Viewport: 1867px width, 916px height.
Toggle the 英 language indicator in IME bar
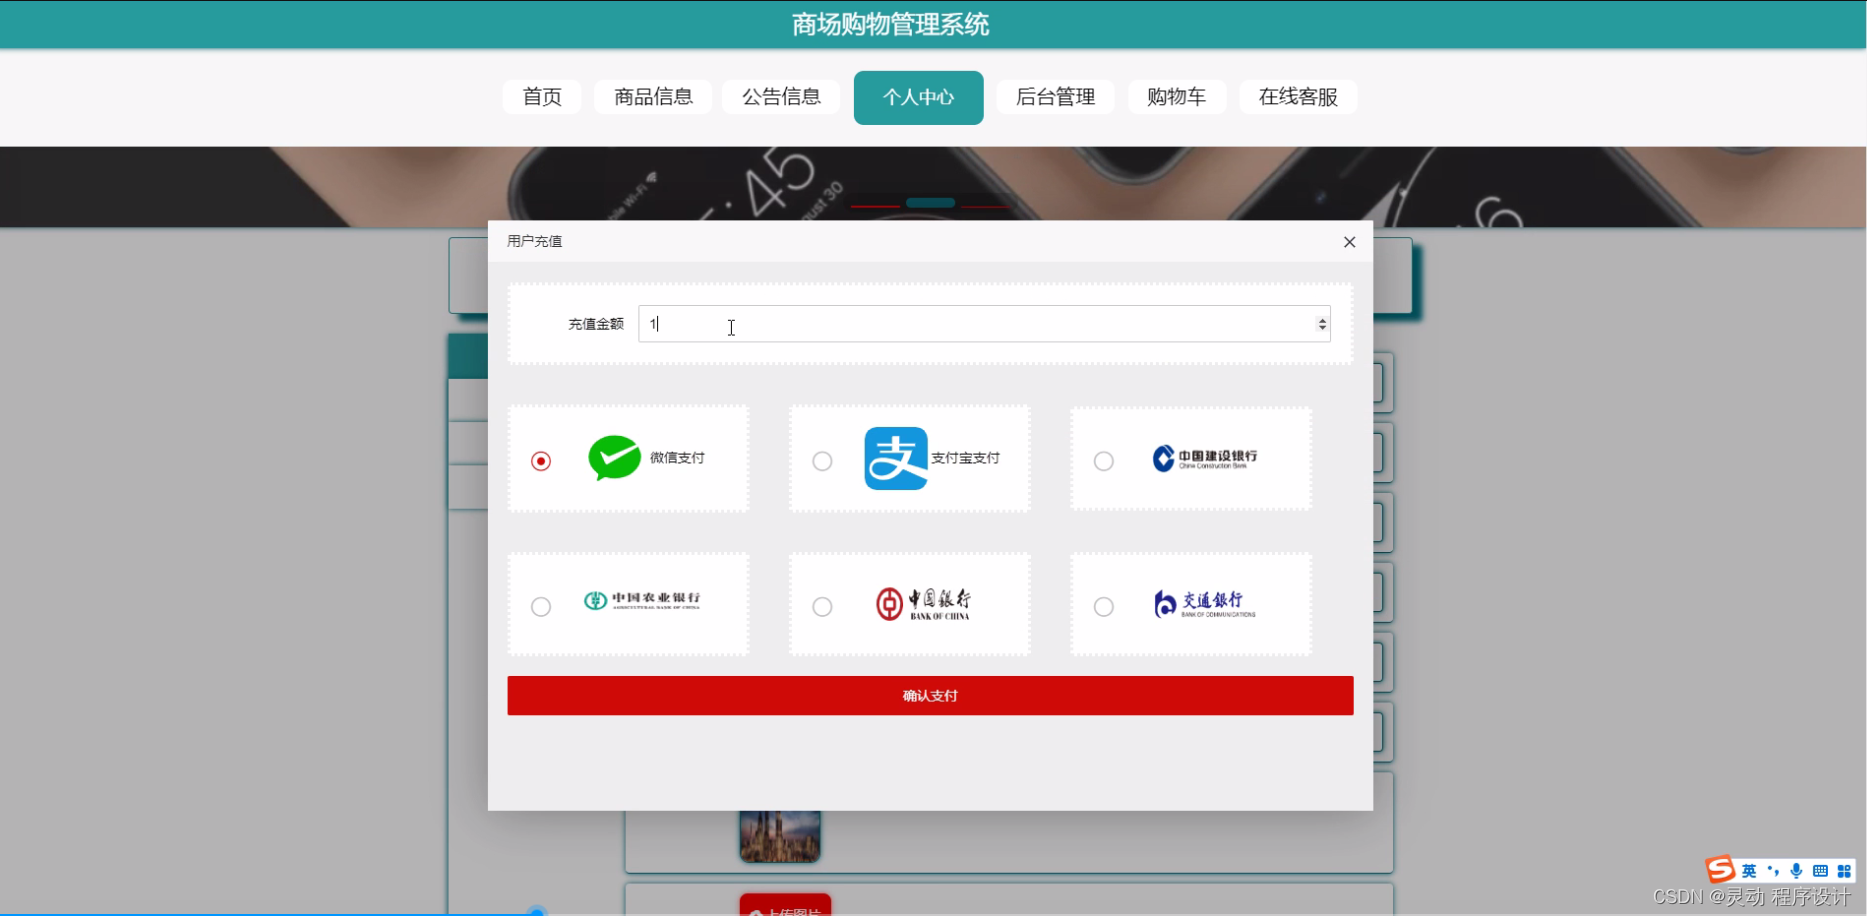[1748, 871]
